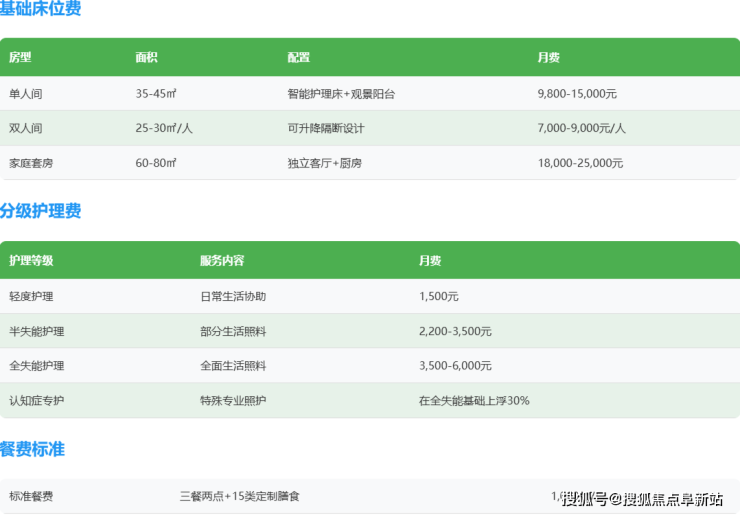Click the 服务内容 column header

[222, 261]
